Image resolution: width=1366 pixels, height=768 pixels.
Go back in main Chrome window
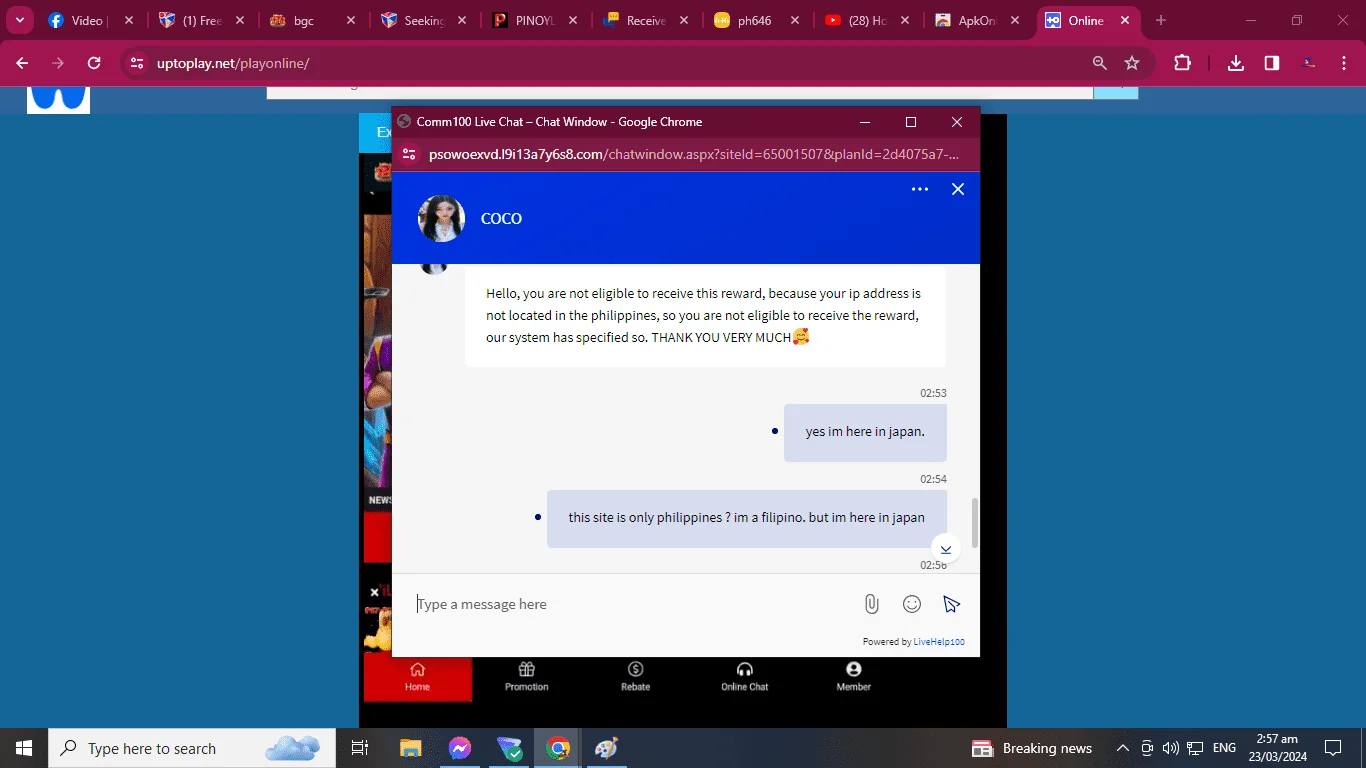click(x=22, y=63)
